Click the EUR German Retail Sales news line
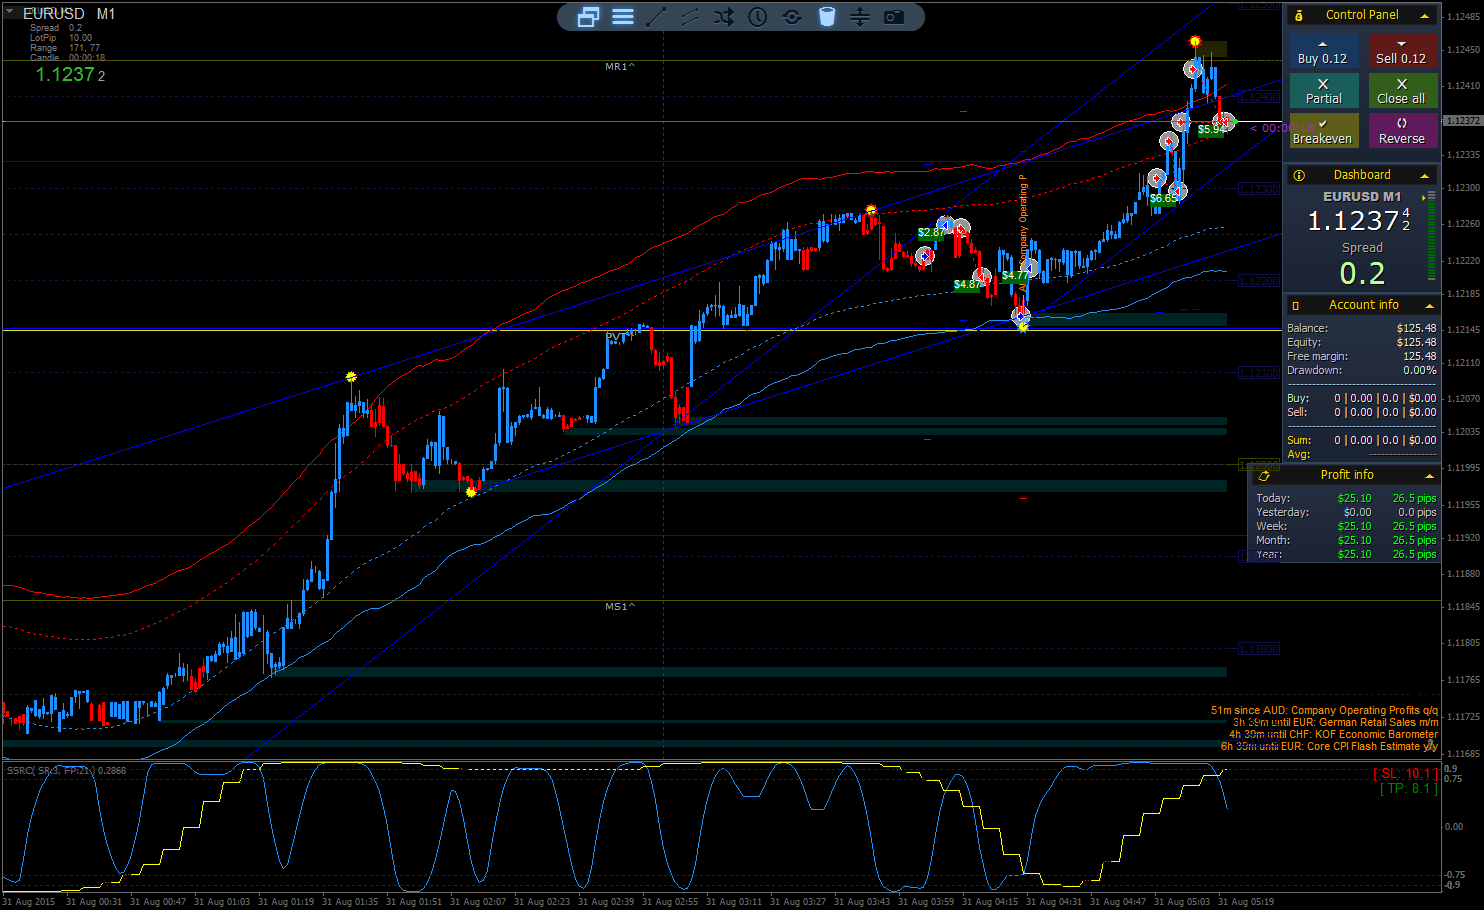 tap(1335, 722)
